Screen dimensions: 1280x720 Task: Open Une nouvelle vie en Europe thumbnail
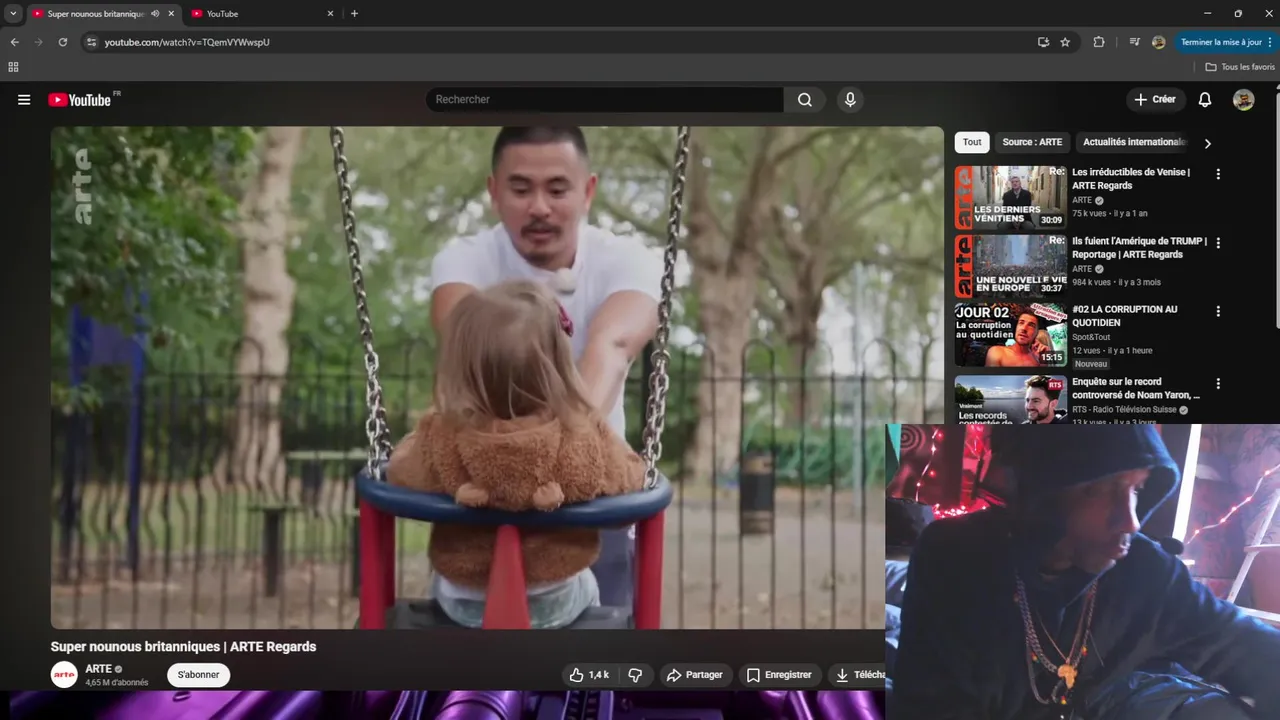click(1010, 266)
